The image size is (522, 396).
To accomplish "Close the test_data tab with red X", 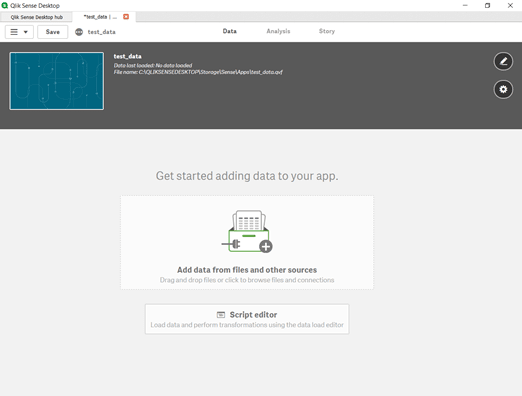I will click(x=126, y=17).
